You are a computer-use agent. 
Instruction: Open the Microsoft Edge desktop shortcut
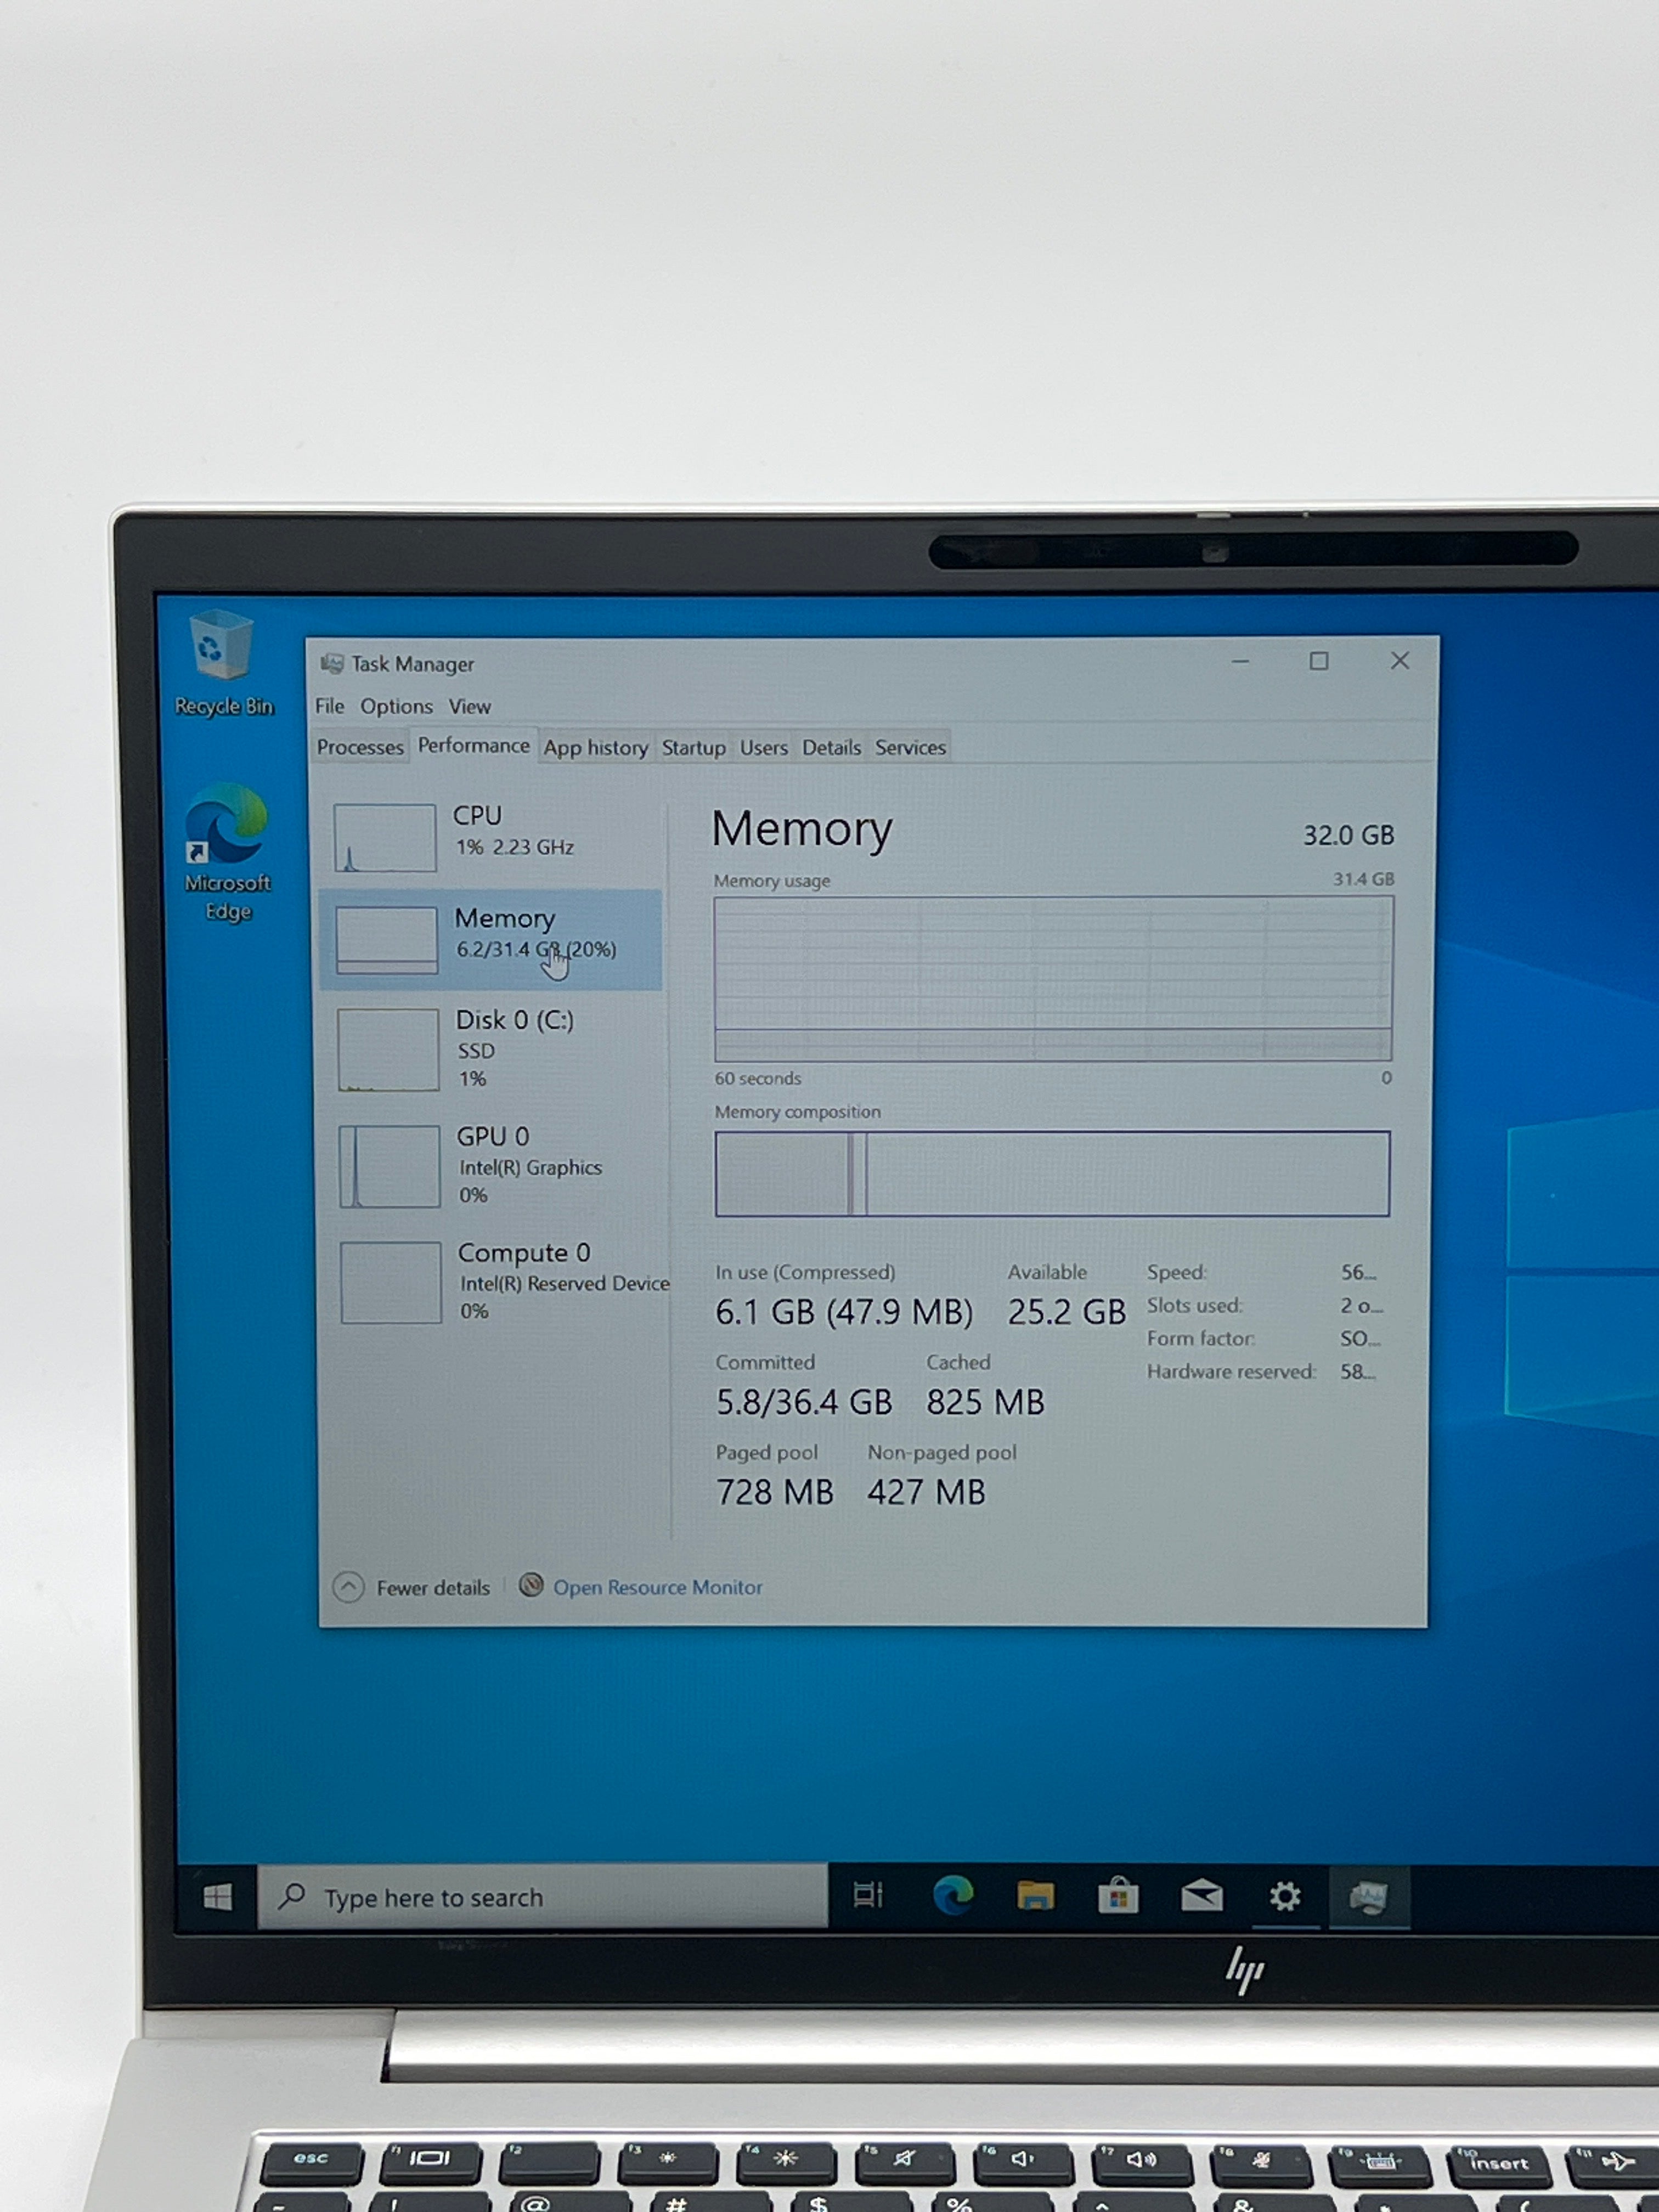227,853
